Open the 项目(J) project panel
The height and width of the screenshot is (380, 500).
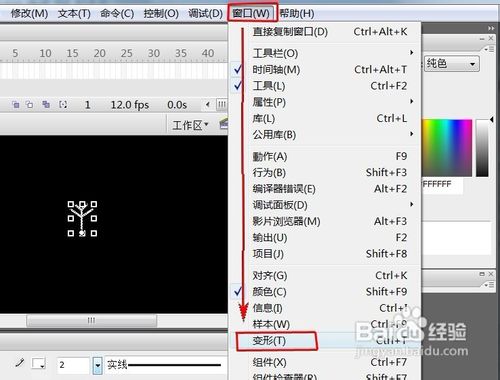(325, 254)
